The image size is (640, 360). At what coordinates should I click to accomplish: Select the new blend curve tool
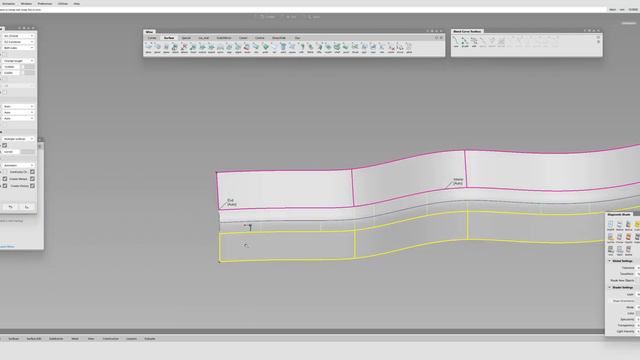(456, 41)
